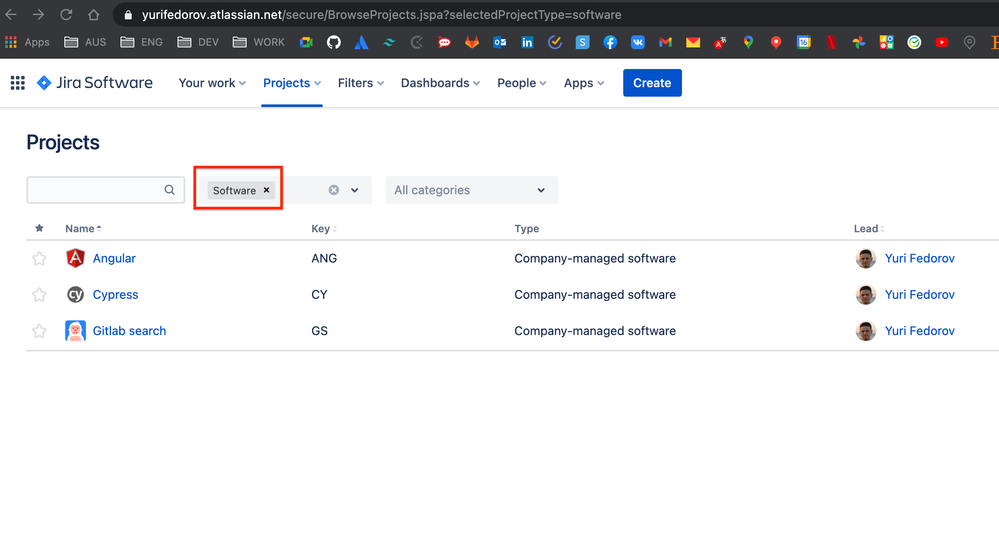Viewport: 999px width, 544px height.
Task: Open the Gmail bookmark
Action: pyautogui.click(x=665, y=42)
